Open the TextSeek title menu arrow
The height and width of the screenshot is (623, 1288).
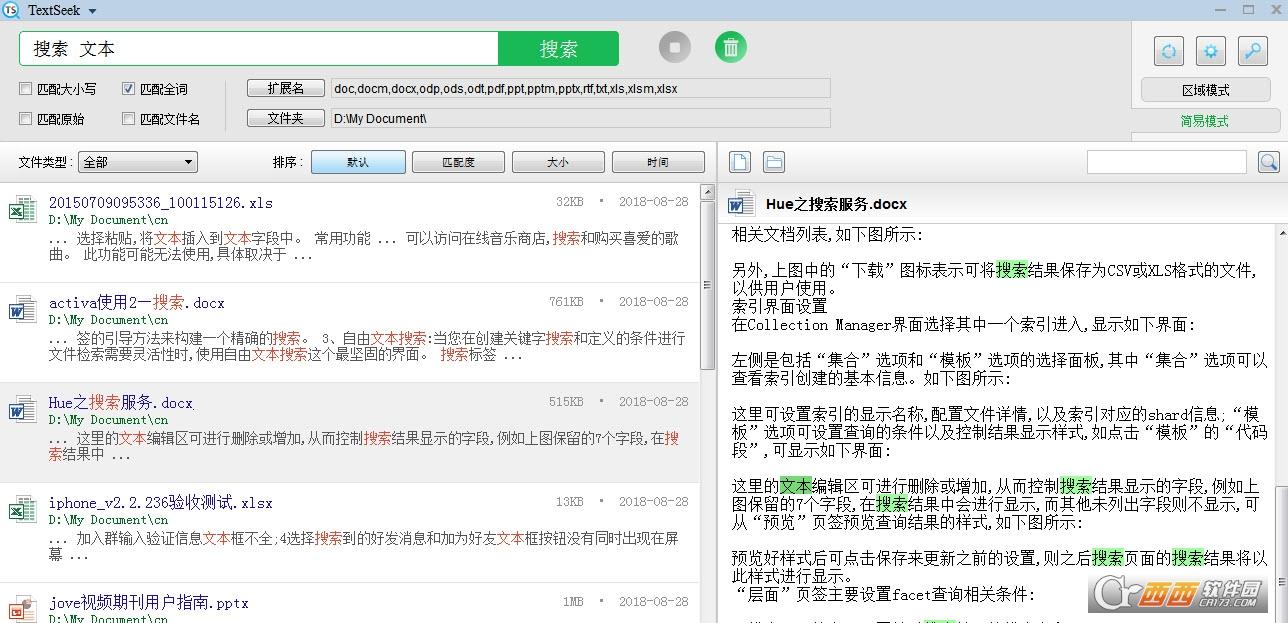coord(92,10)
